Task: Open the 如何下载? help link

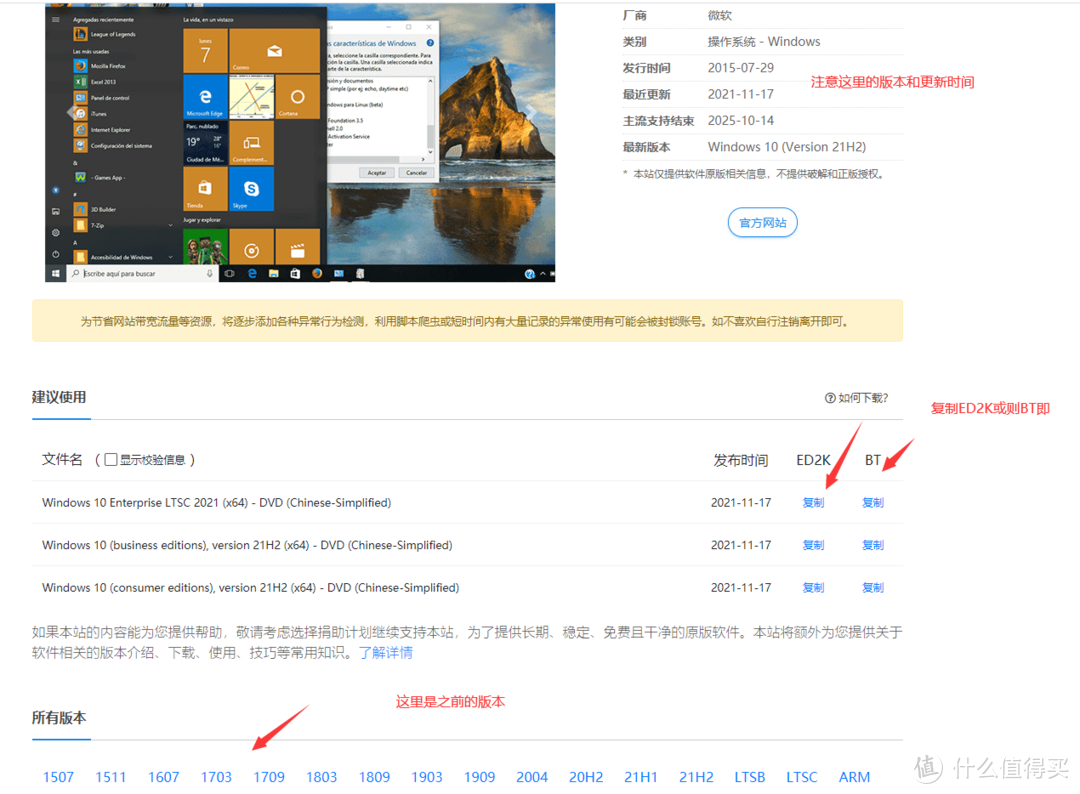Action: [857, 398]
